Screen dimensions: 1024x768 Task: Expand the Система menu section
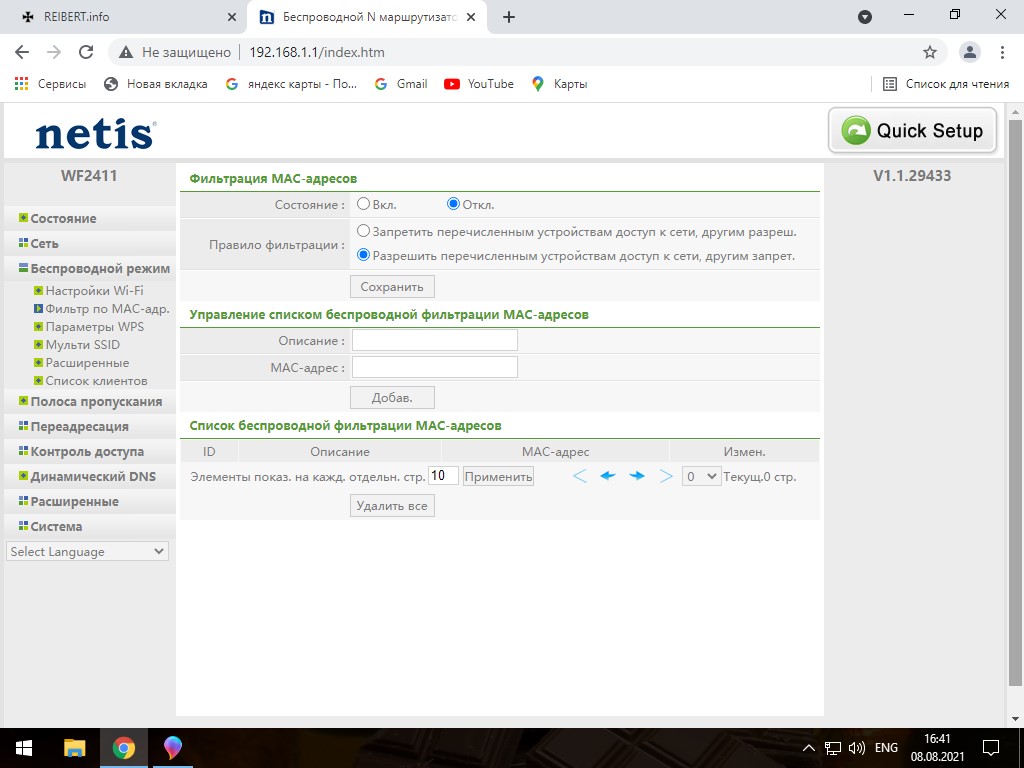[x=50, y=526]
